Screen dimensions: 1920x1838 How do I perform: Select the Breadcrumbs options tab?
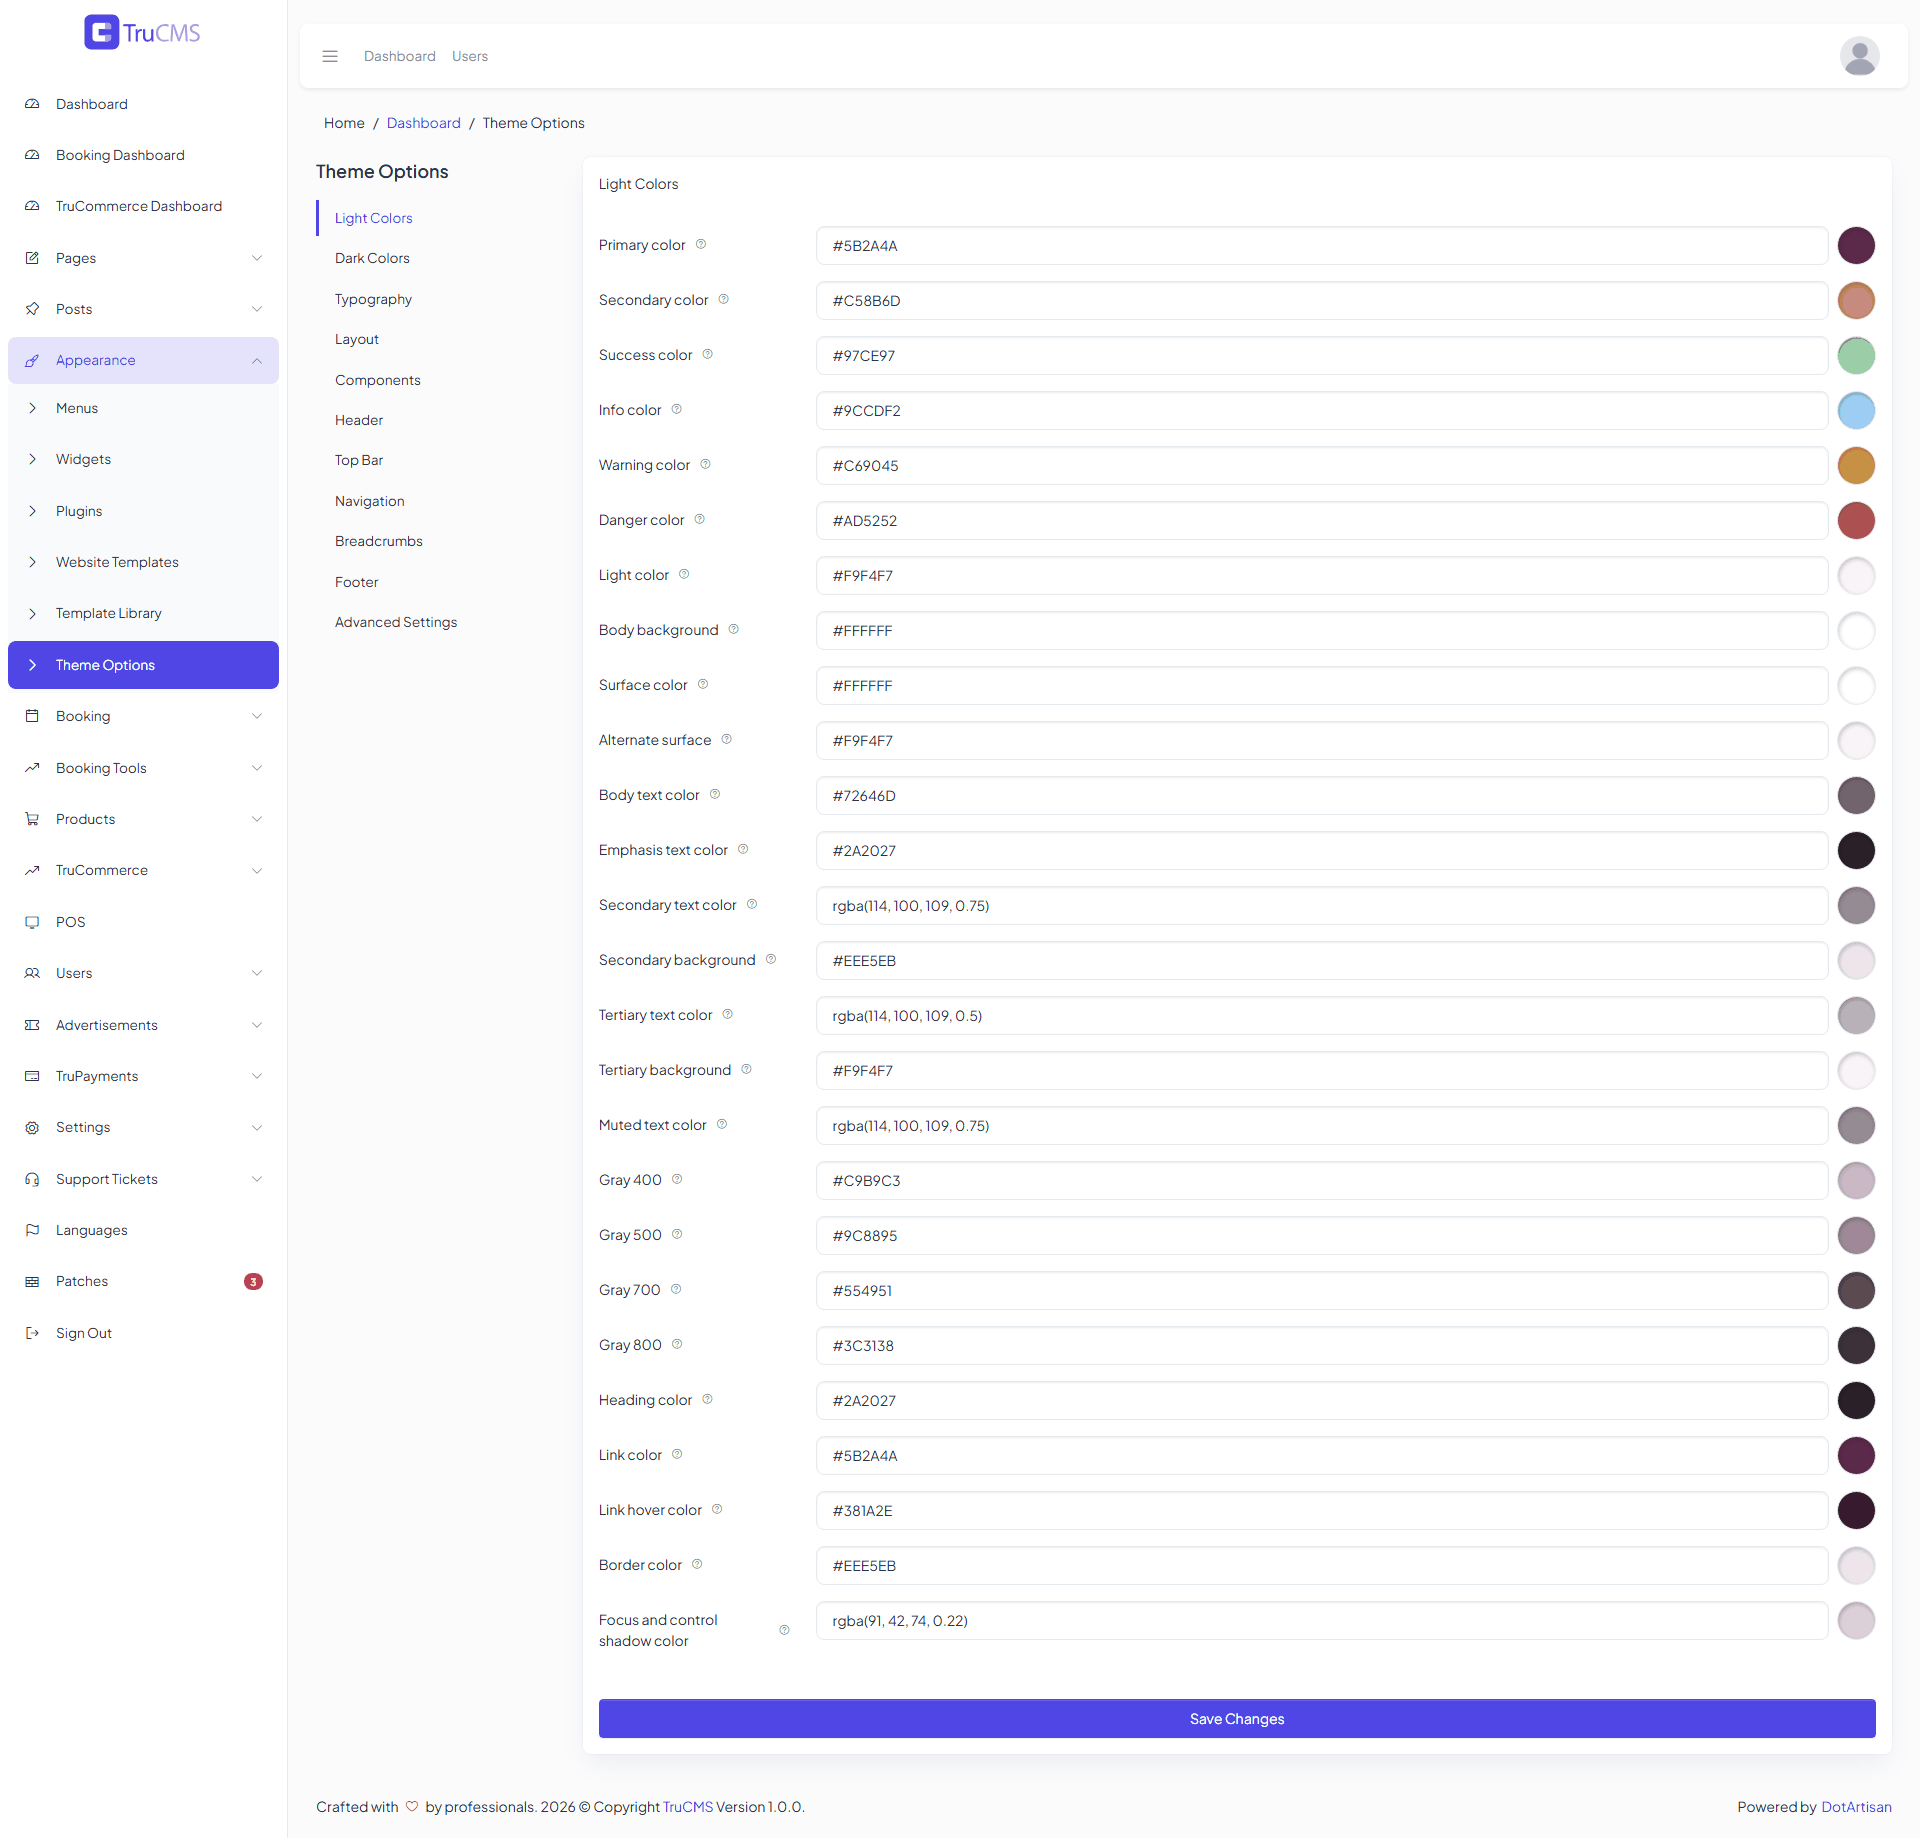click(x=379, y=541)
